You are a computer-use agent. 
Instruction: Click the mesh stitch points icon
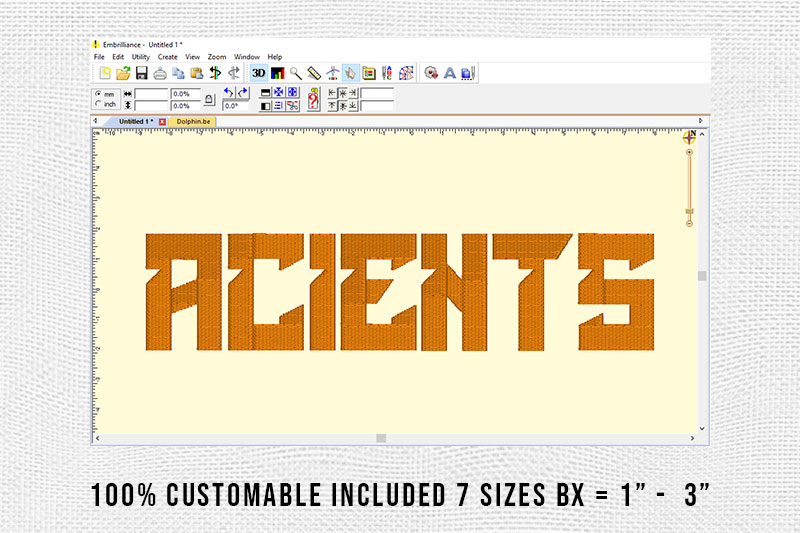click(406, 73)
